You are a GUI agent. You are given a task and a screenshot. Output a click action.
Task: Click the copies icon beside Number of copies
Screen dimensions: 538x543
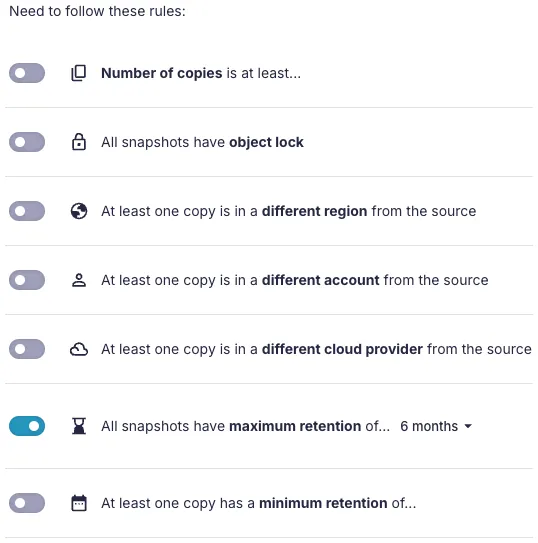pos(79,73)
